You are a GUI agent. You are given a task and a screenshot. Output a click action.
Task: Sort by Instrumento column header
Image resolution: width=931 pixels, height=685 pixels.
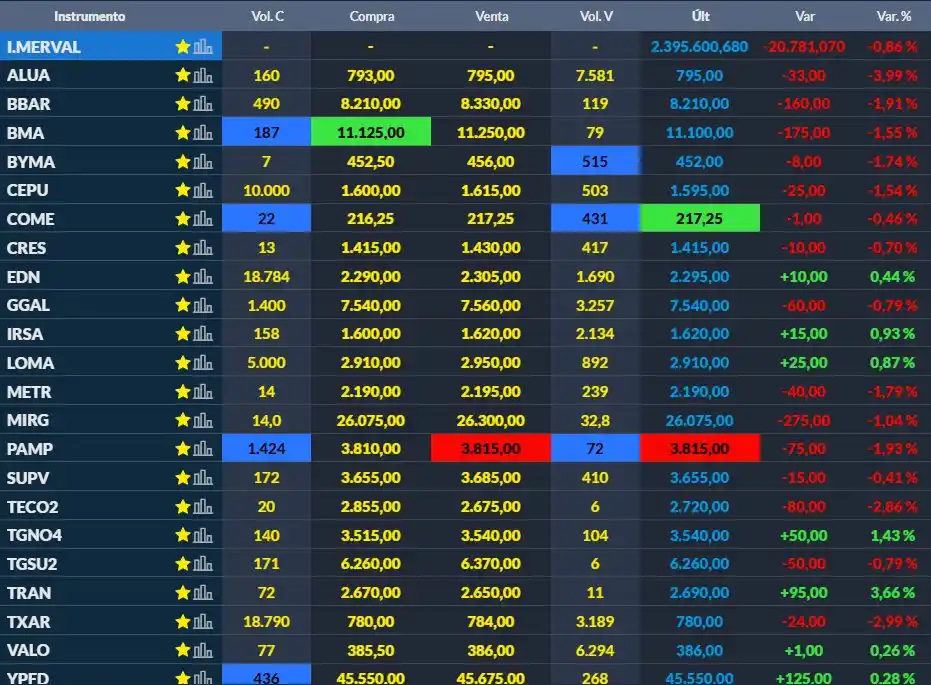(x=90, y=16)
